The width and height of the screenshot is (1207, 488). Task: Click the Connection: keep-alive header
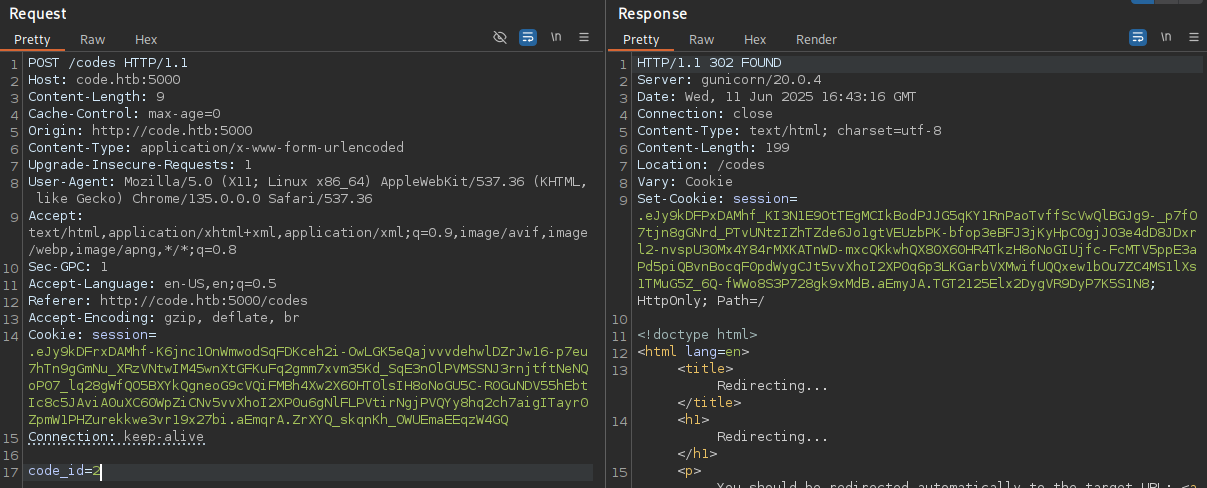(x=116, y=438)
